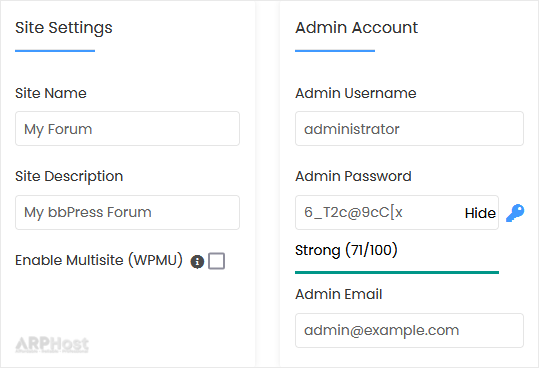This screenshot has height=368, width=539.
Task: Click the Site Description label
Action: (x=69, y=176)
